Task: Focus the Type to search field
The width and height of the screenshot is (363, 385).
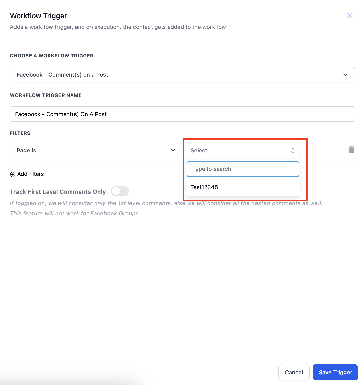Action: coord(243,169)
